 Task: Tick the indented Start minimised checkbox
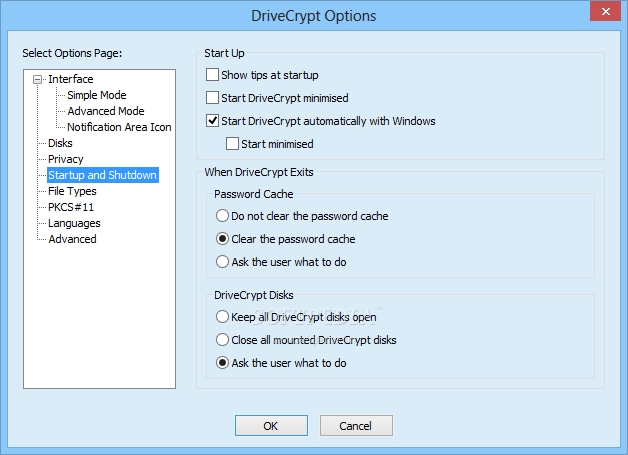[x=232, y=144]
